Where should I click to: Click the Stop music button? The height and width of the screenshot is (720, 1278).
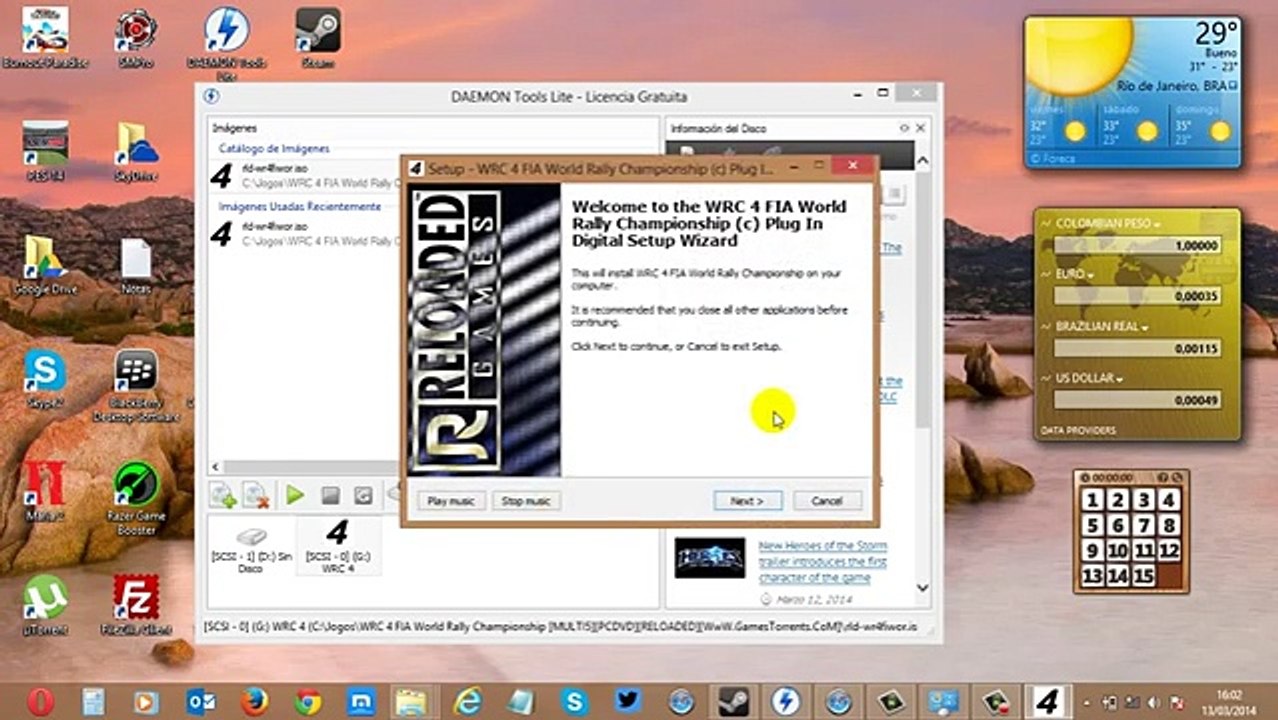click(526, 500)
